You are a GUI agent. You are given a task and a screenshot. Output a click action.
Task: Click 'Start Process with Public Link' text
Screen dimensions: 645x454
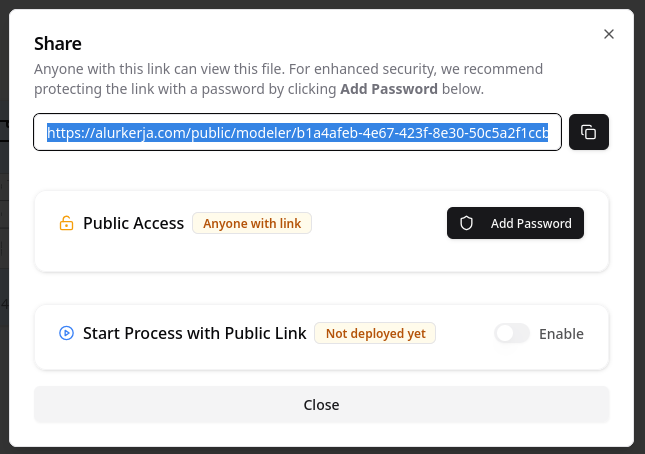(x=194, y=333)
